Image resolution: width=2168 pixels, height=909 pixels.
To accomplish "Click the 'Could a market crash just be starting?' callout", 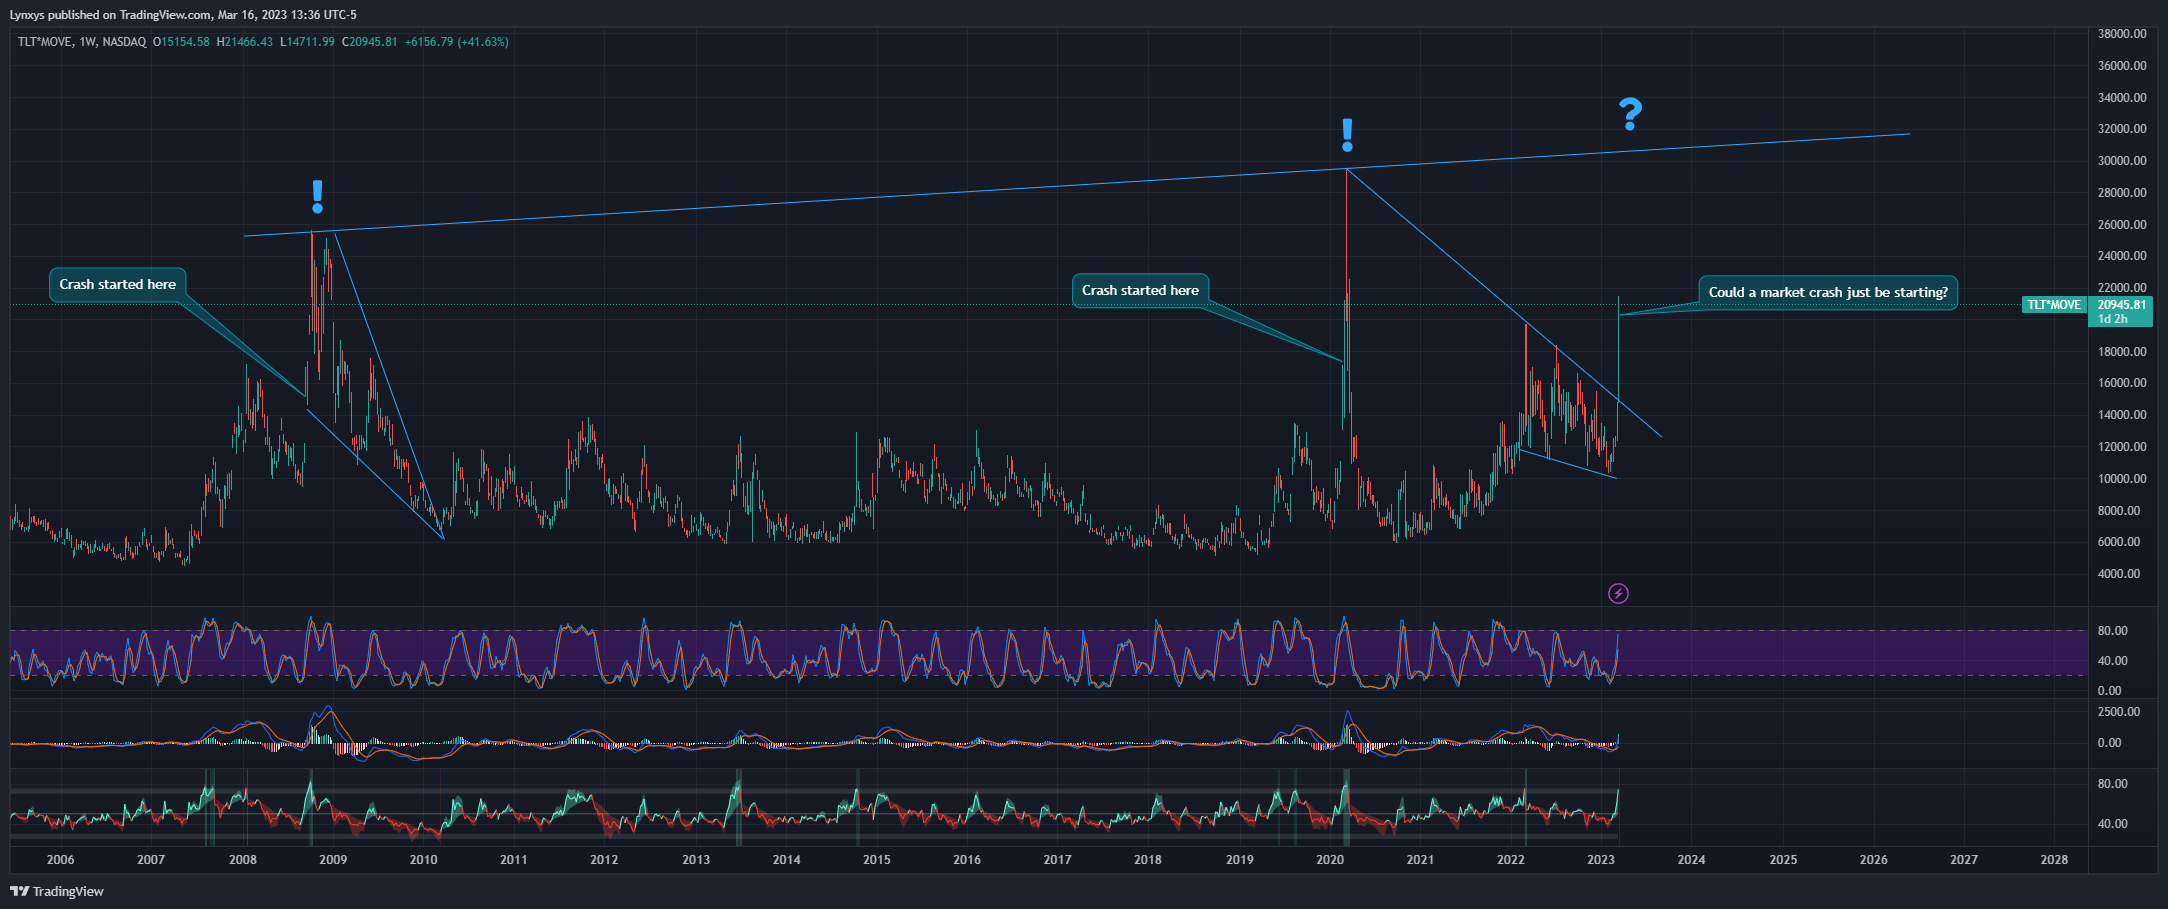I will (x=1828, y=292).
